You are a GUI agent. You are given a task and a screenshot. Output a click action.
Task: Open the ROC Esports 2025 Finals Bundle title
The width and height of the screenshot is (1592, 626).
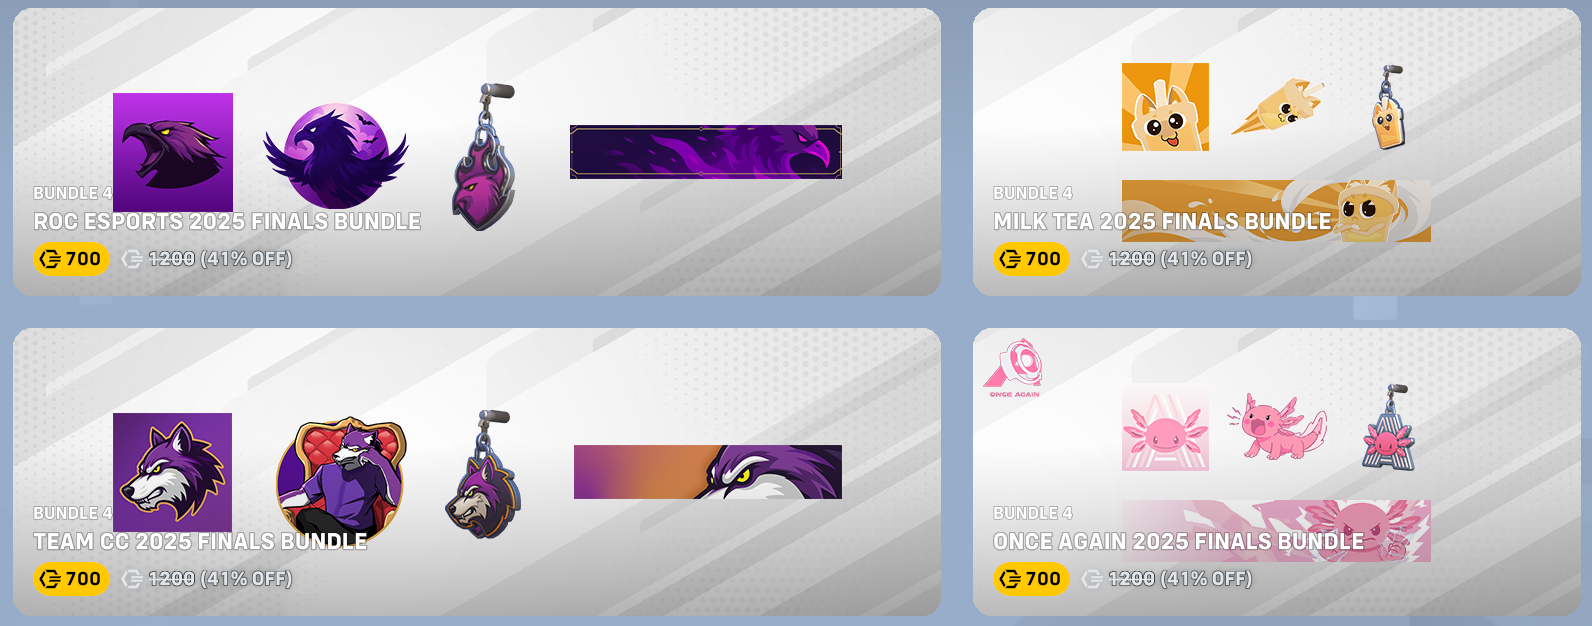pyautogui.click(x=227, y=221)
